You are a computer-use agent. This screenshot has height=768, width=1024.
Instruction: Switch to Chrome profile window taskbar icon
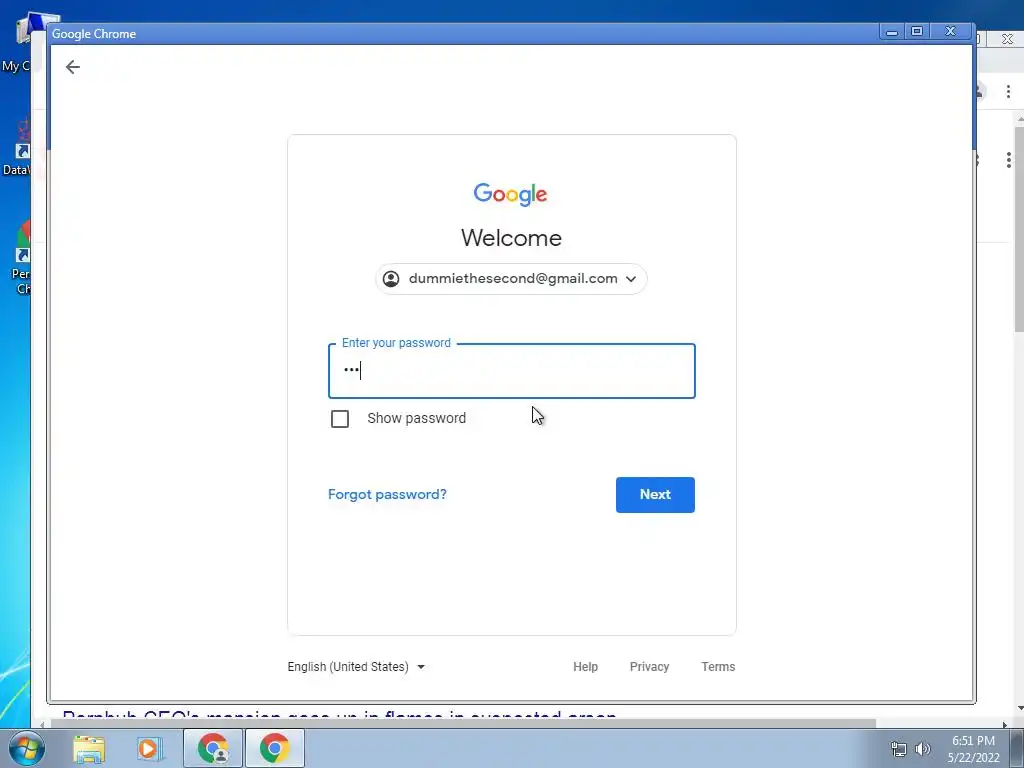[x=213, y=748]
